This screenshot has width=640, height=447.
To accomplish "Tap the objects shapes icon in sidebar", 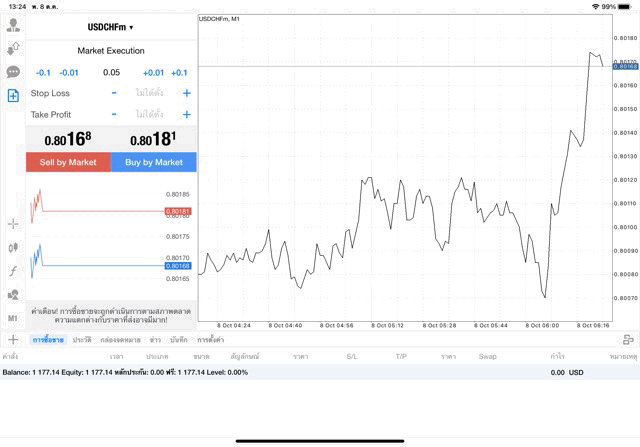I will 13,295.
